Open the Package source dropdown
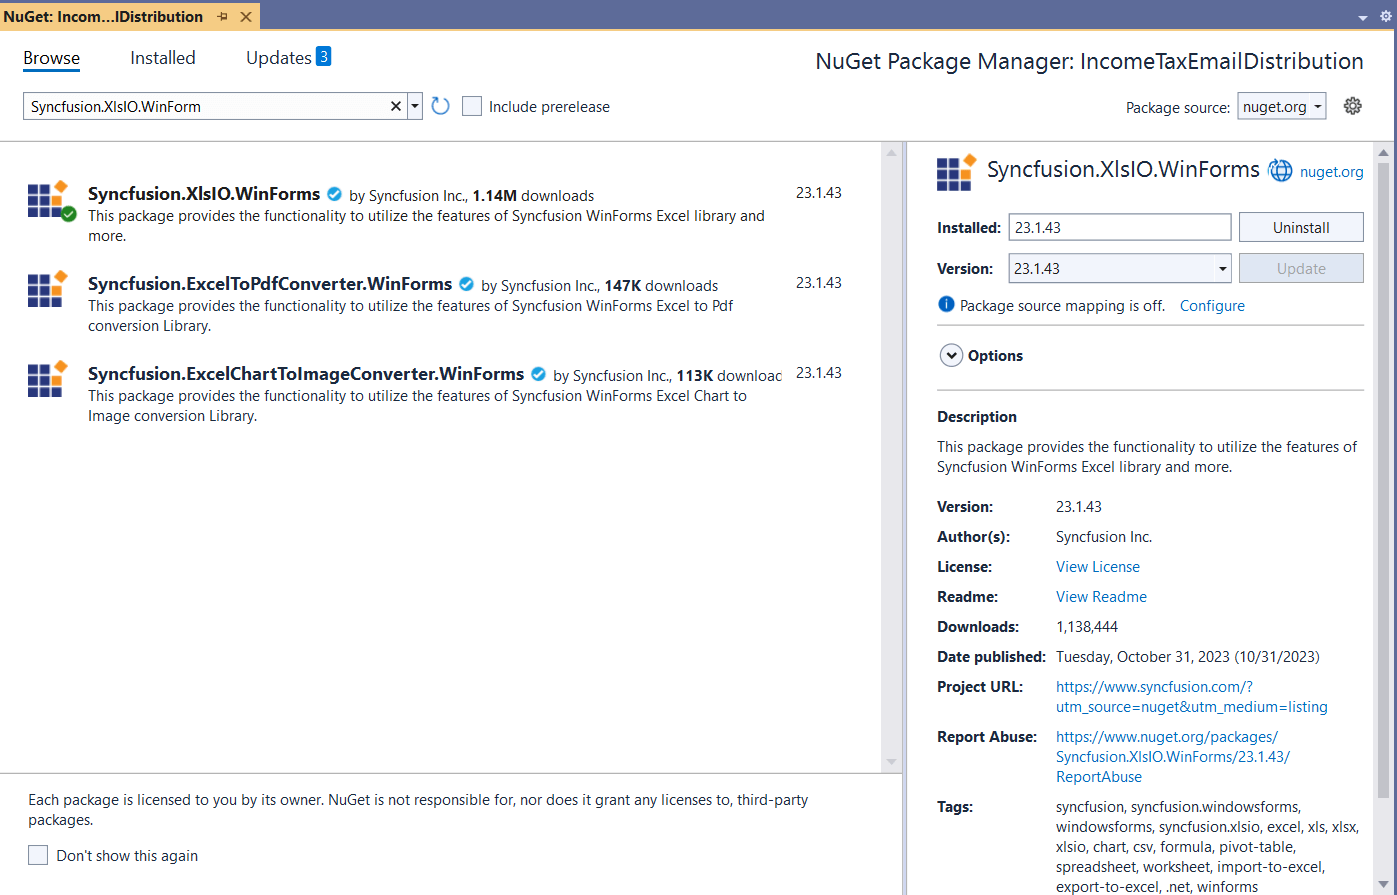Viewport: 1397px width, 895px height. coord(1282,106)
